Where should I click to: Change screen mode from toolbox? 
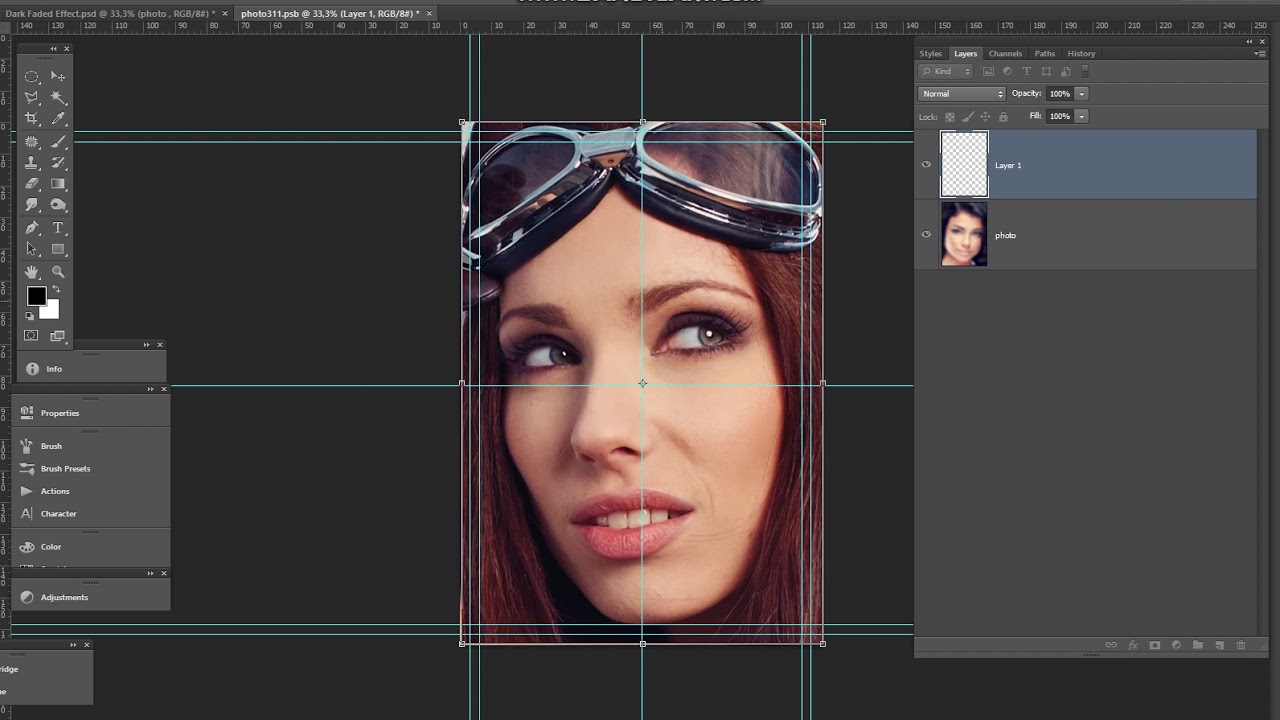(57, 336)
